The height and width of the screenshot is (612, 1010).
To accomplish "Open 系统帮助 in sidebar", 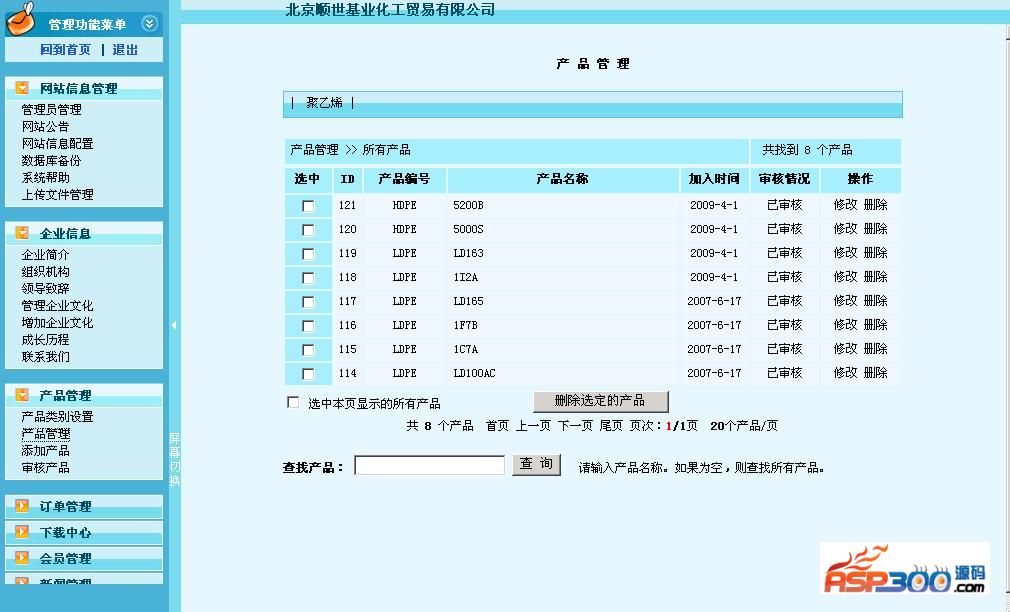I will [45, 177].
